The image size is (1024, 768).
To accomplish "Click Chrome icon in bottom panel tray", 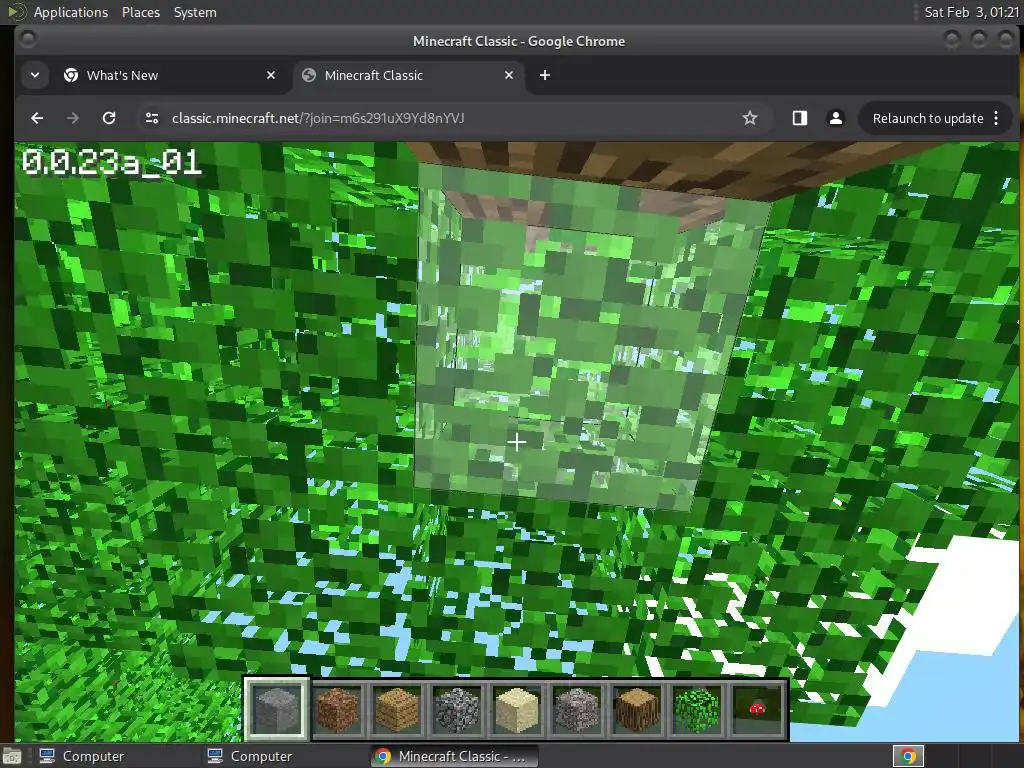I will pyautogui.click(x=908, y=756).
